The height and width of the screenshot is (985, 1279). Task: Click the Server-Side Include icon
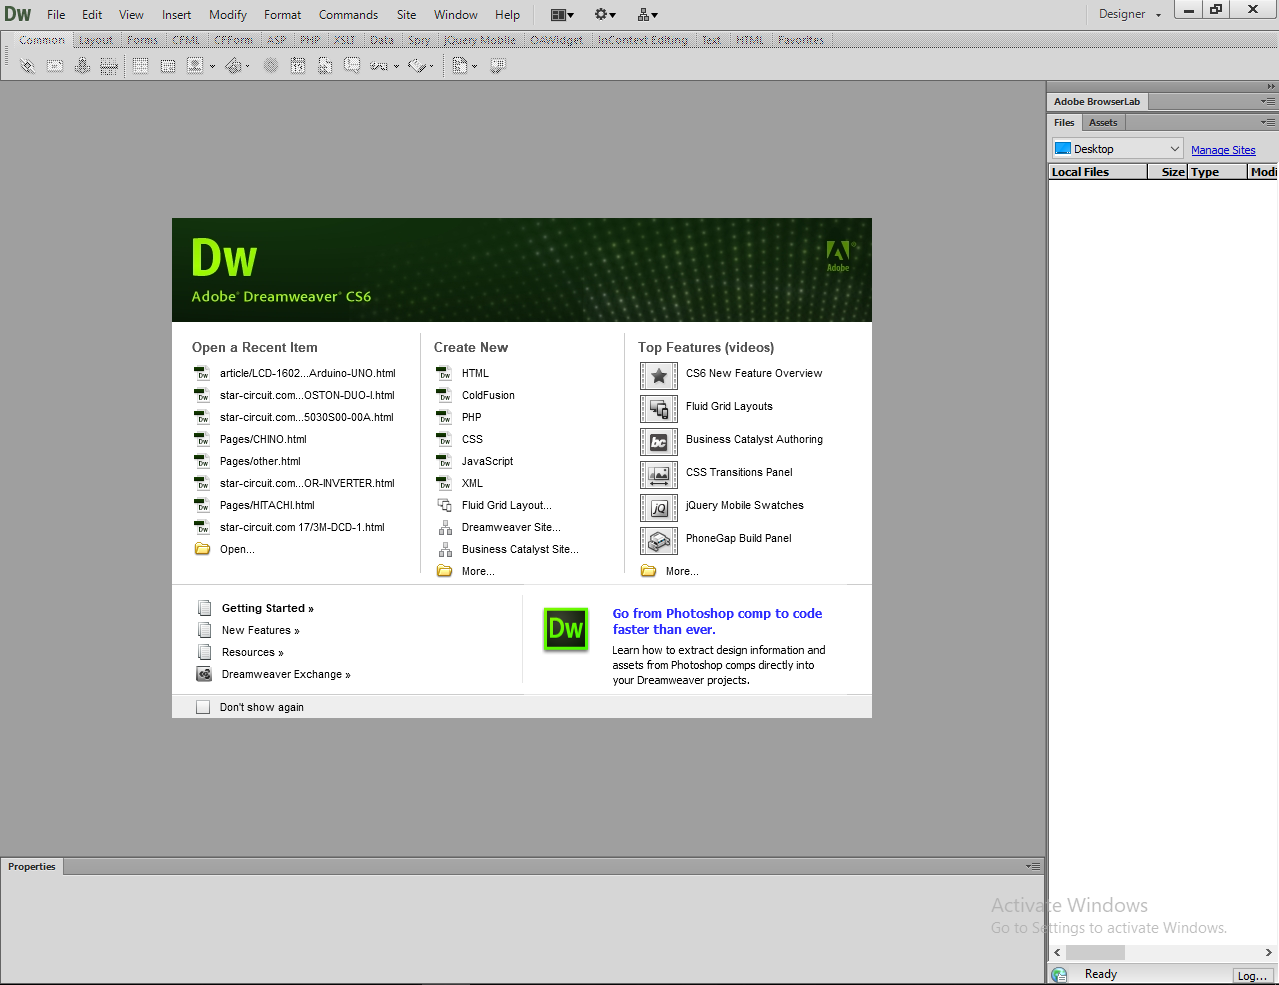pos(325,66)
